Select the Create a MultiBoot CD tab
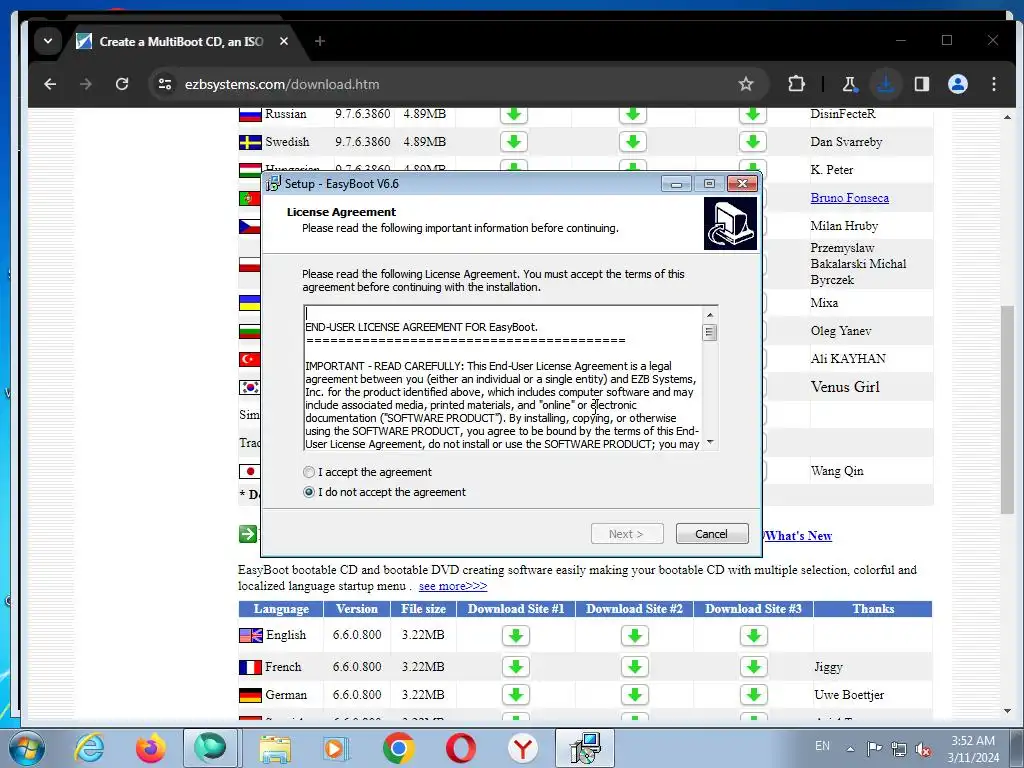The width and height of the screenshot is (1024, 768). (181, 42)
